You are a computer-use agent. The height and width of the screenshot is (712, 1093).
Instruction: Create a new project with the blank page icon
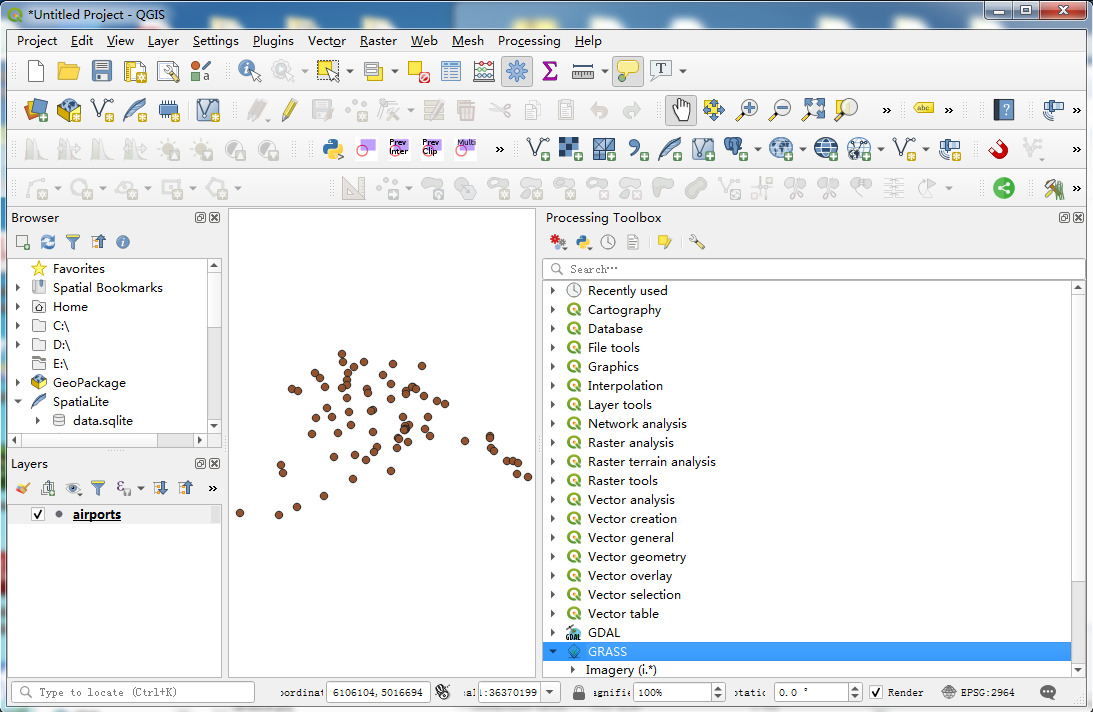click(36, 71)
